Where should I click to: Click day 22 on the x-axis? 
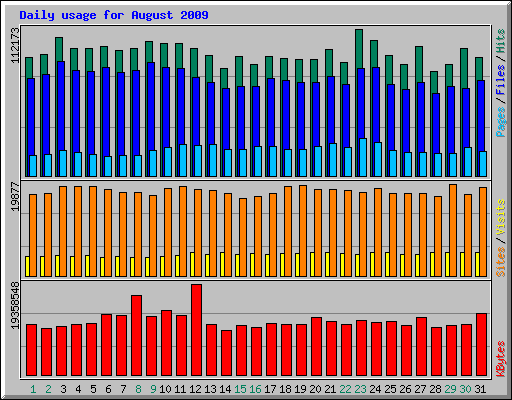point(345,389)
